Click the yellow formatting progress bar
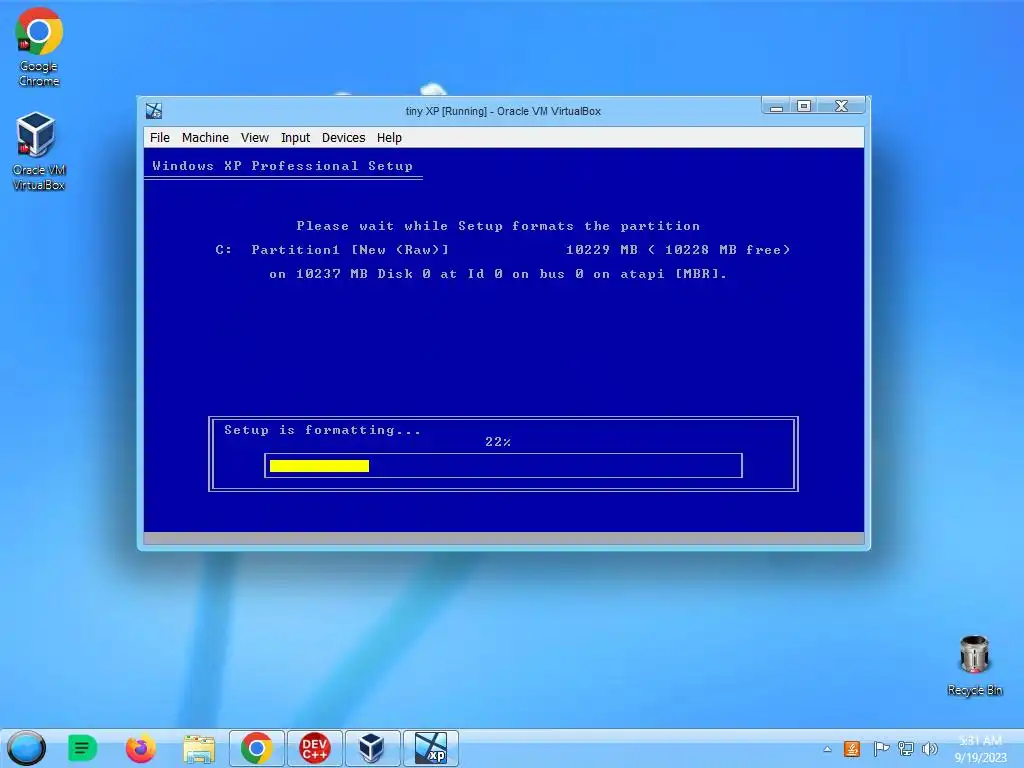Viewport: 1024px width, 768px height. tap(319, 466)
